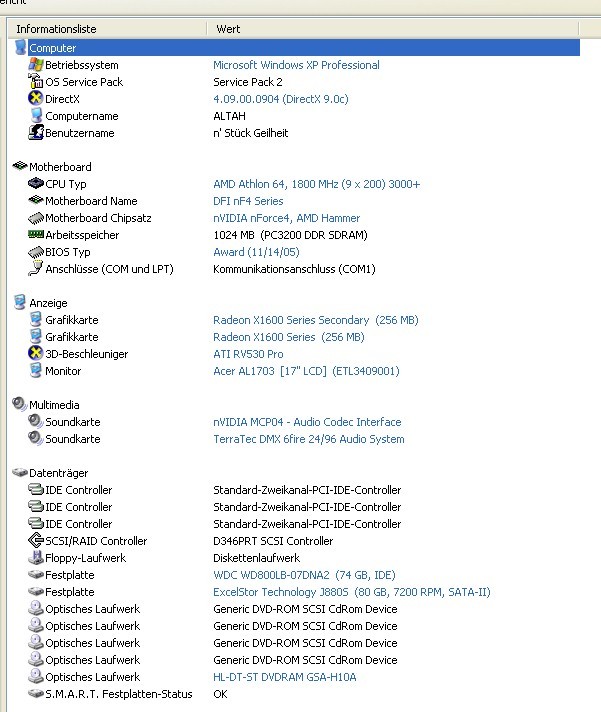Open the AMD Athlon 64 1800 MHz link

316,184
